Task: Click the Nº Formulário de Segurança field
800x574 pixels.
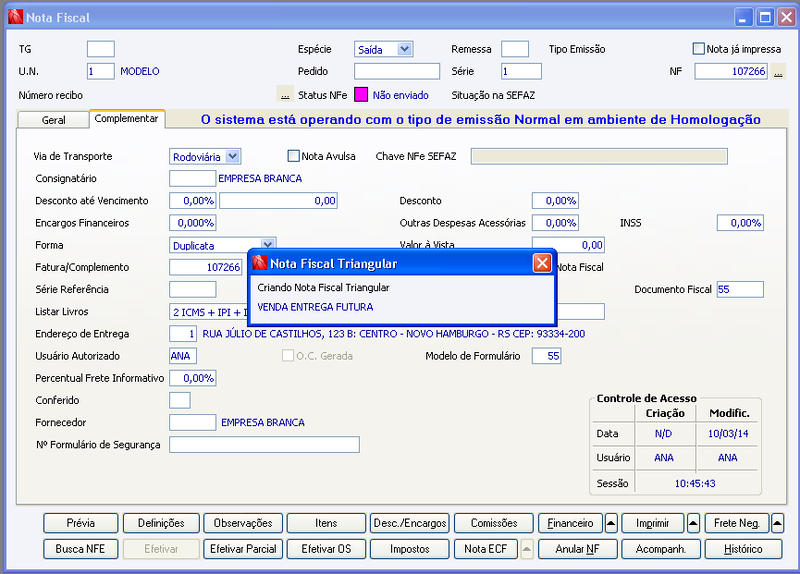Action: click(x=264, y=444)
